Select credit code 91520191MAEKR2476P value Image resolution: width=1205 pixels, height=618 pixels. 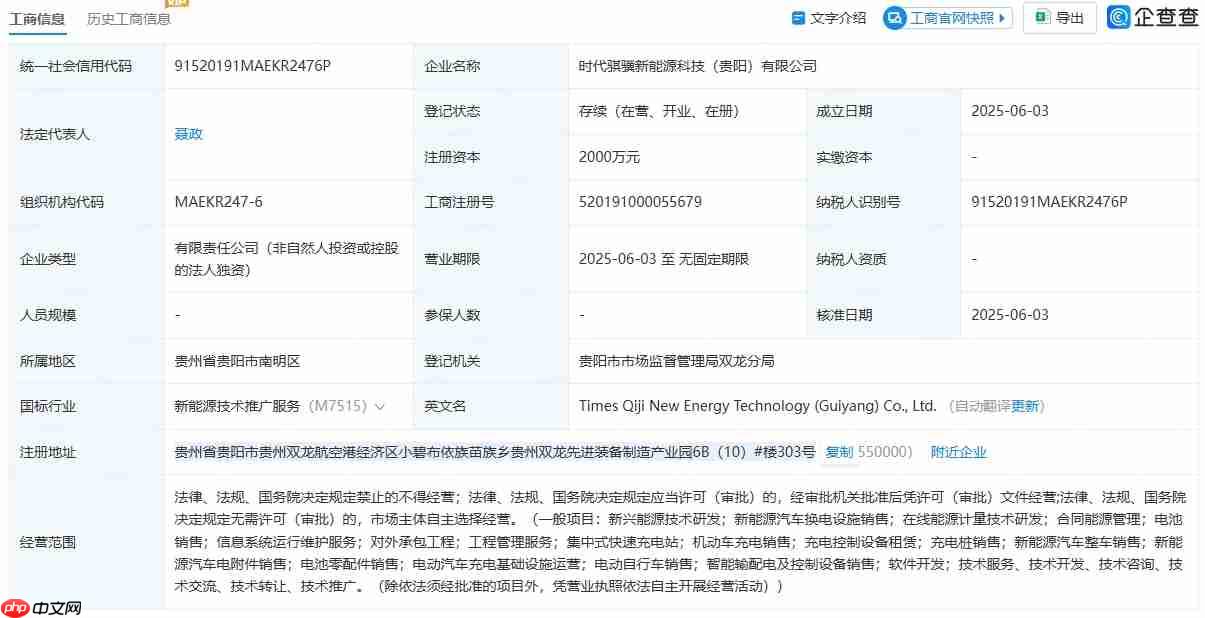click(x=252, y=66)
